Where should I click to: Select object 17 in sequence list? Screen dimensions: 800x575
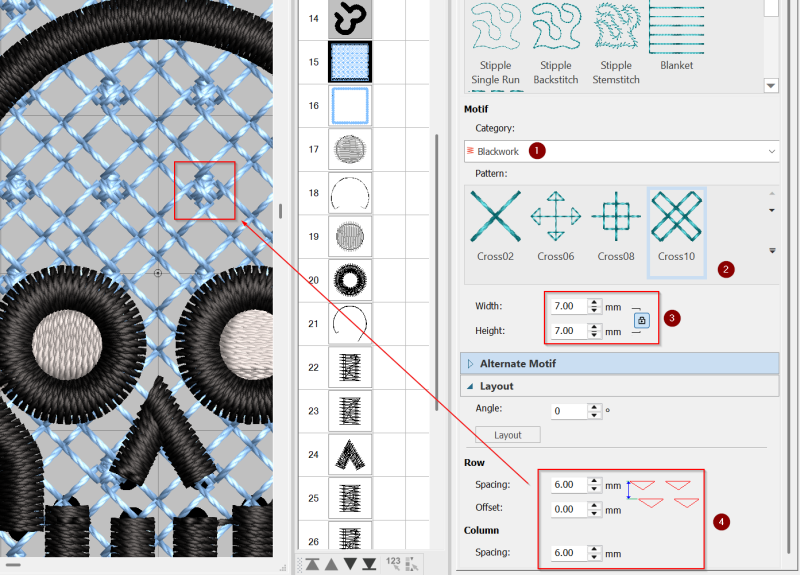click(x=350, y=149)
